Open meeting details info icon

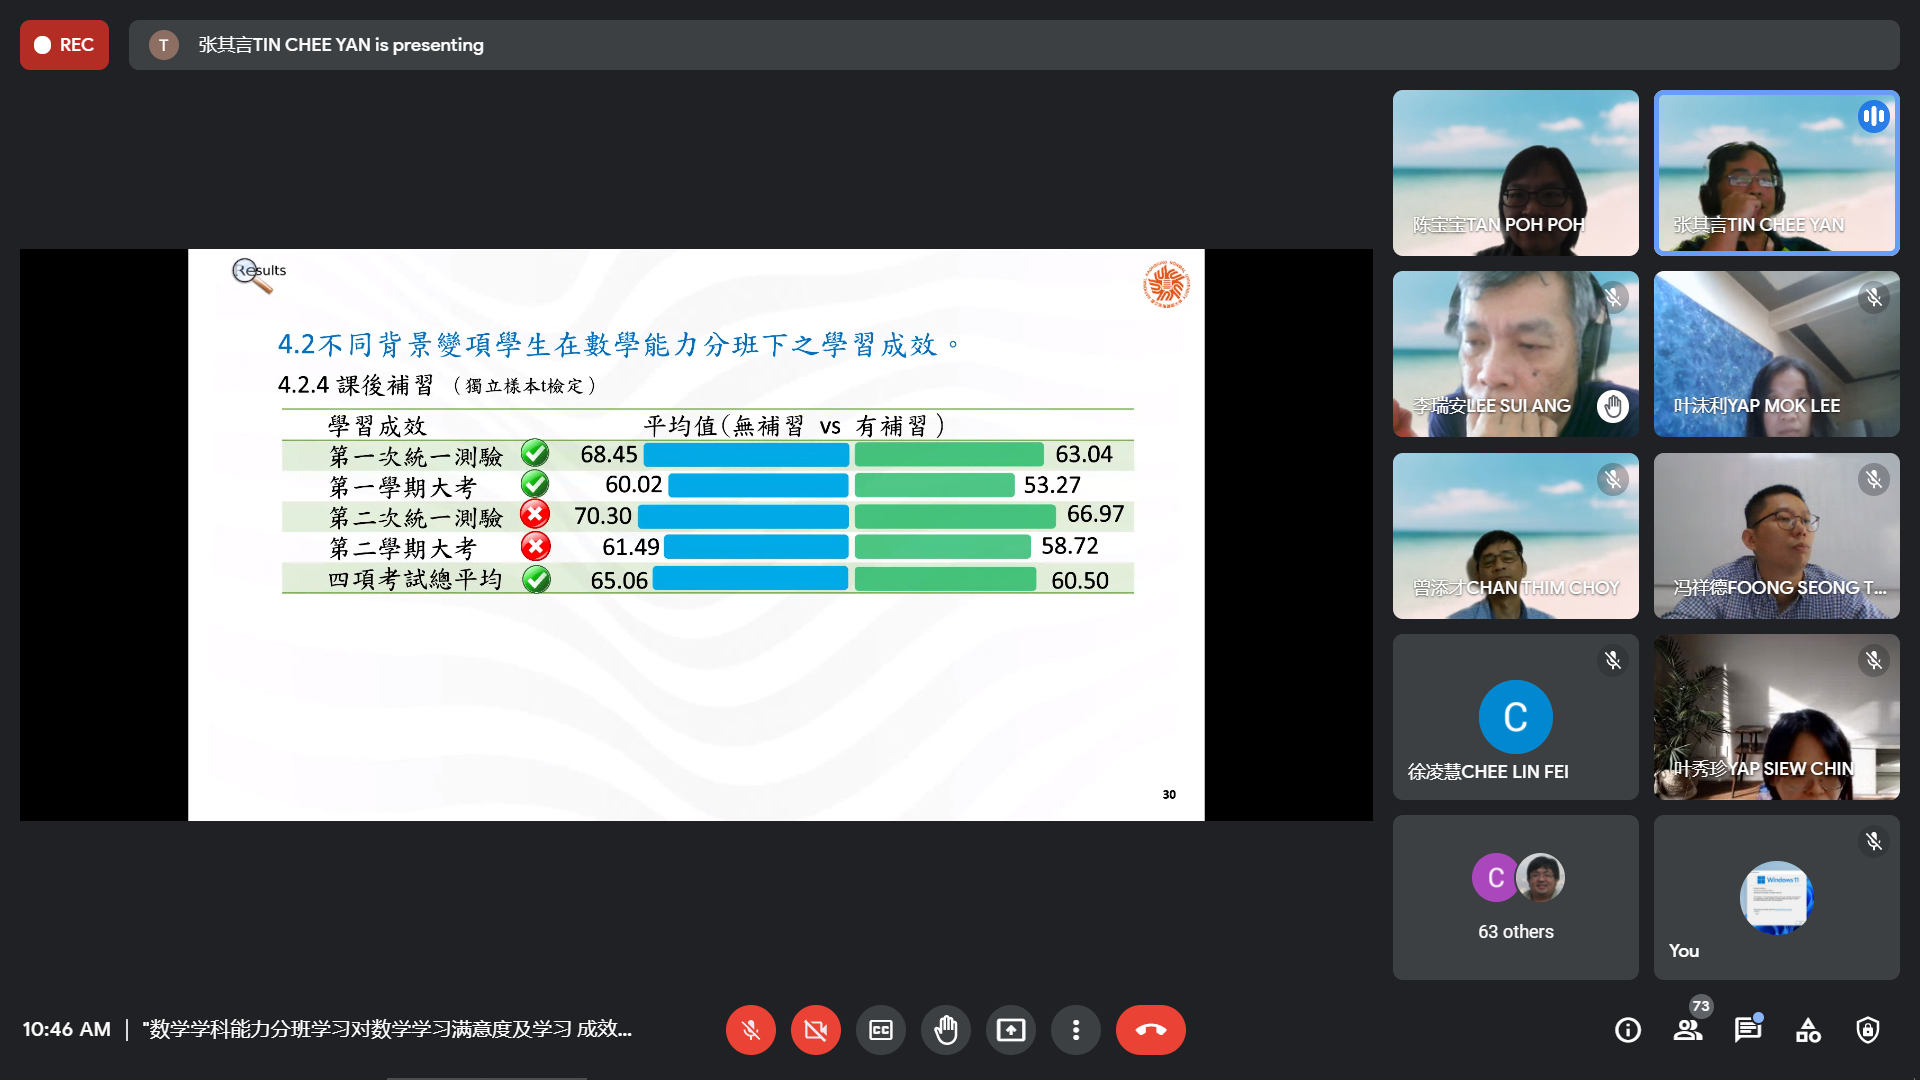(1628, 1030)
